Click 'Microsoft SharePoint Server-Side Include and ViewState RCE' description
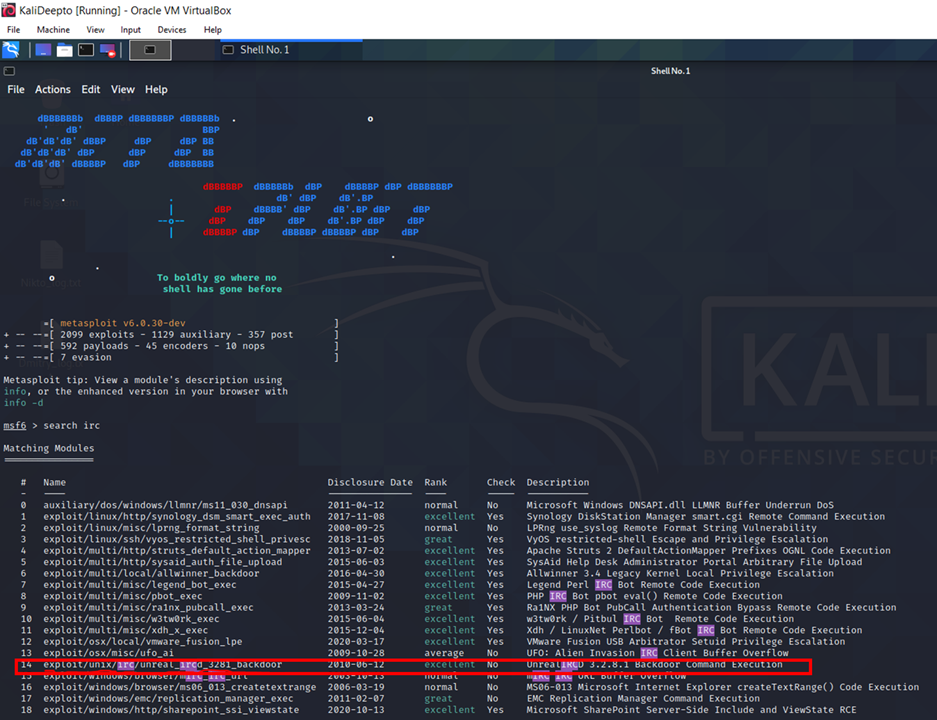This screenshot has height=720, width=937. [691, 710]
